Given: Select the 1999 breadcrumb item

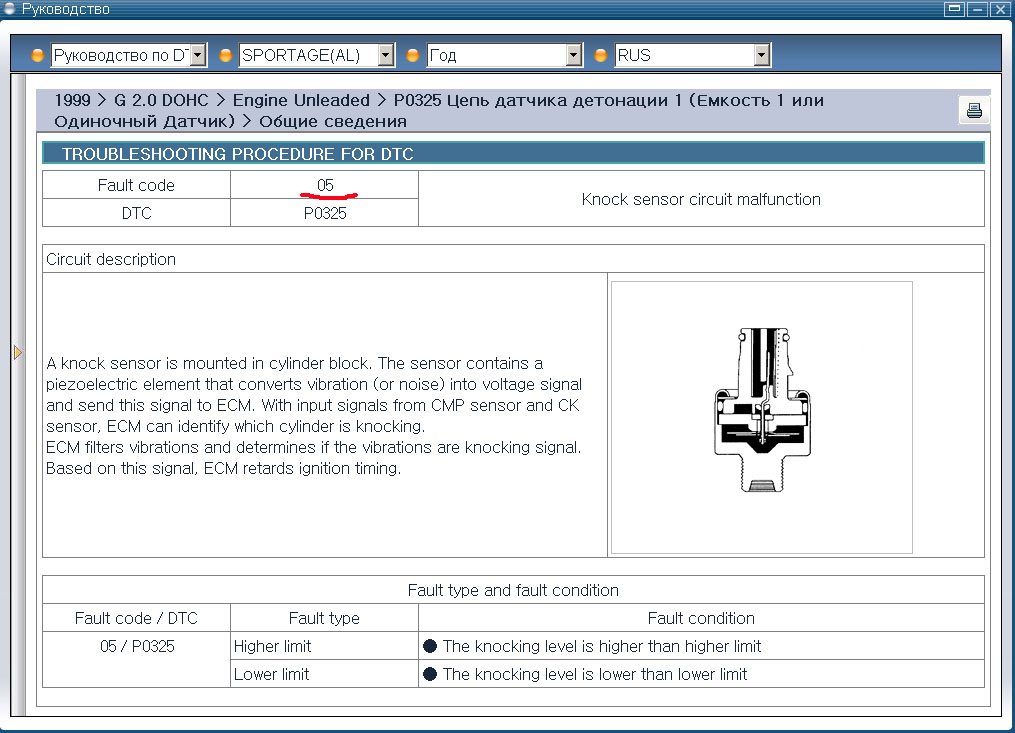Looking at the screenshot, I should click(x=73, y=101).
